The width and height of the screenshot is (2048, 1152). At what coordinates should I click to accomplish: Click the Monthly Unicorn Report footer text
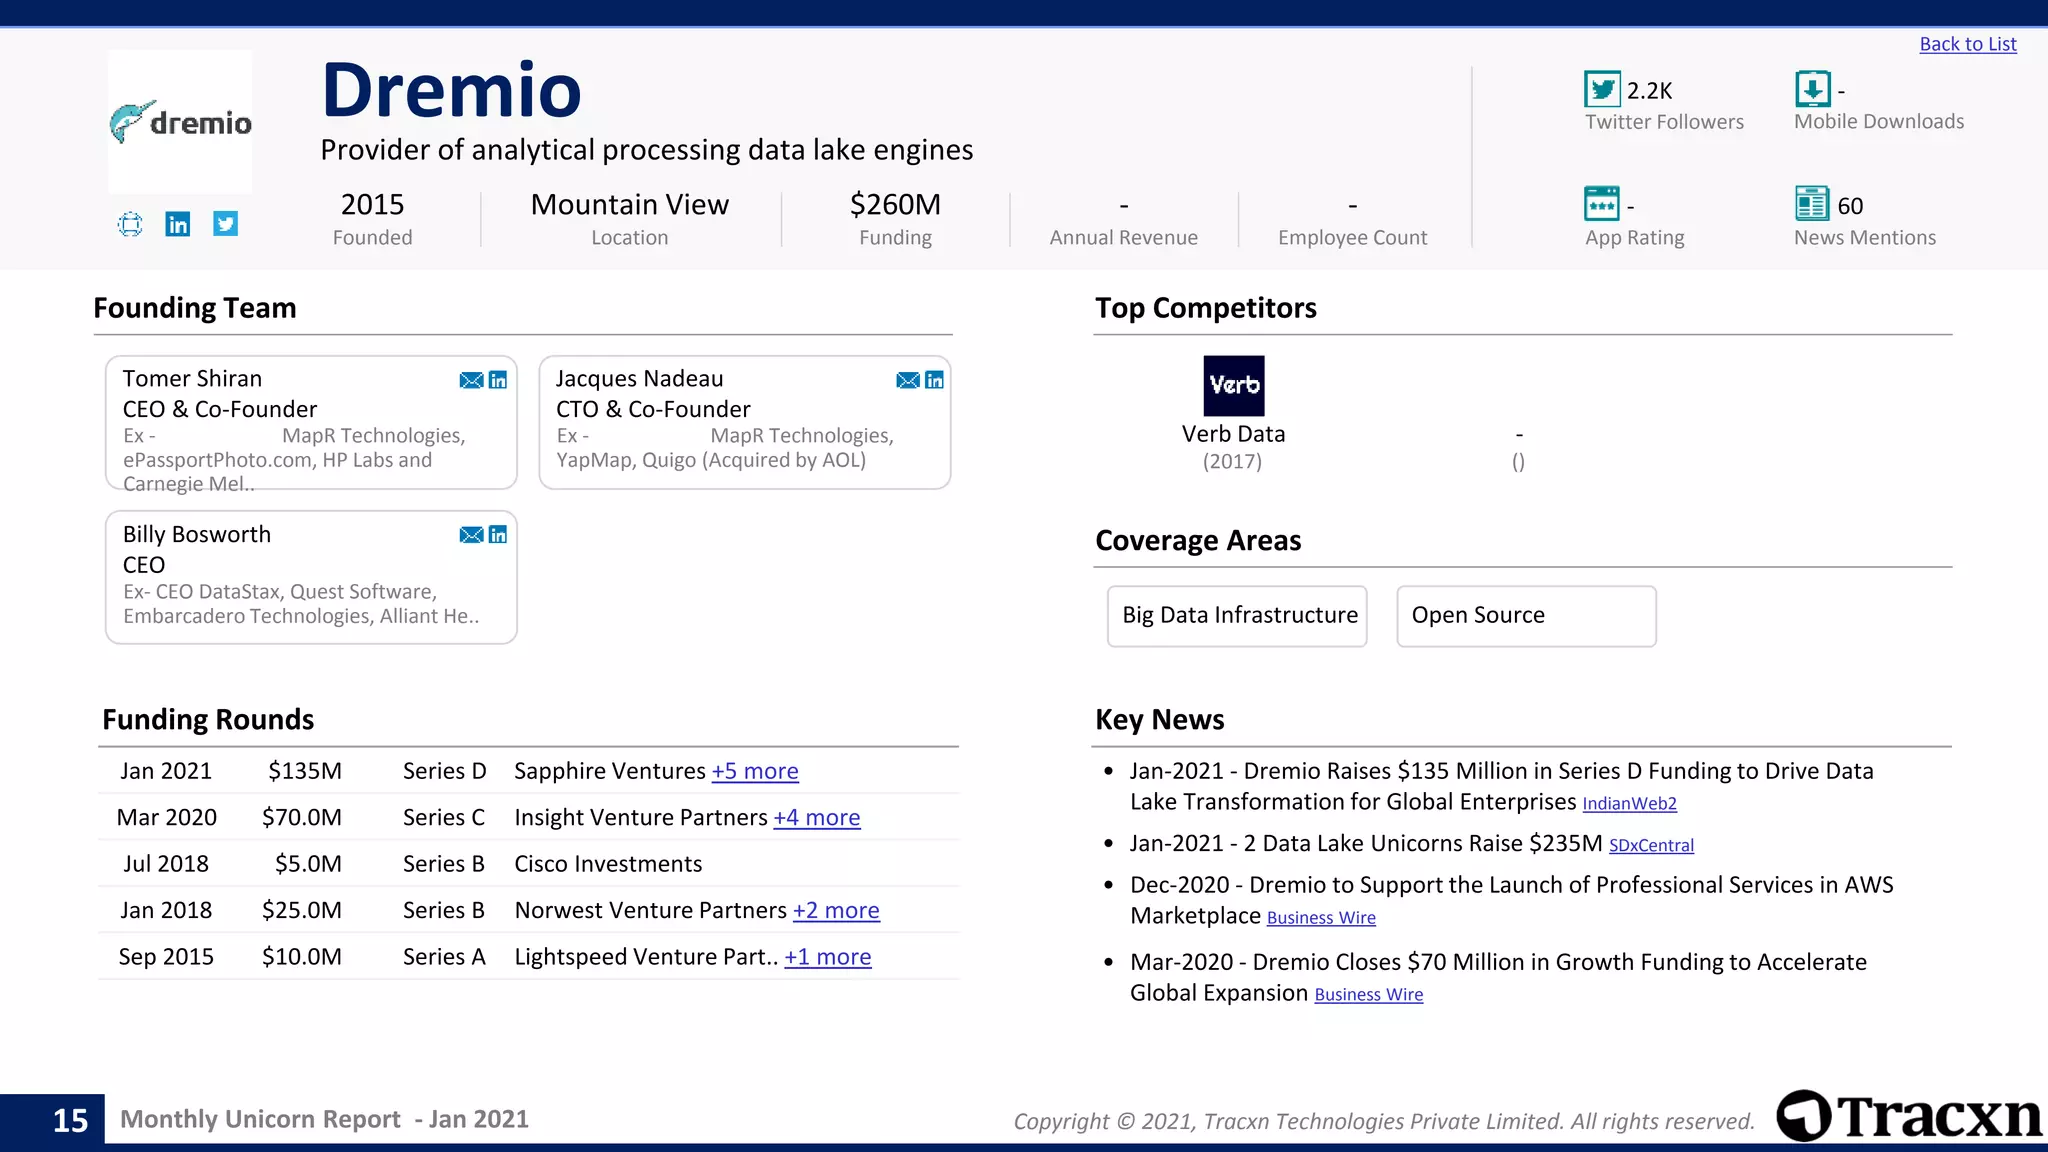[x=324, y=1119]
